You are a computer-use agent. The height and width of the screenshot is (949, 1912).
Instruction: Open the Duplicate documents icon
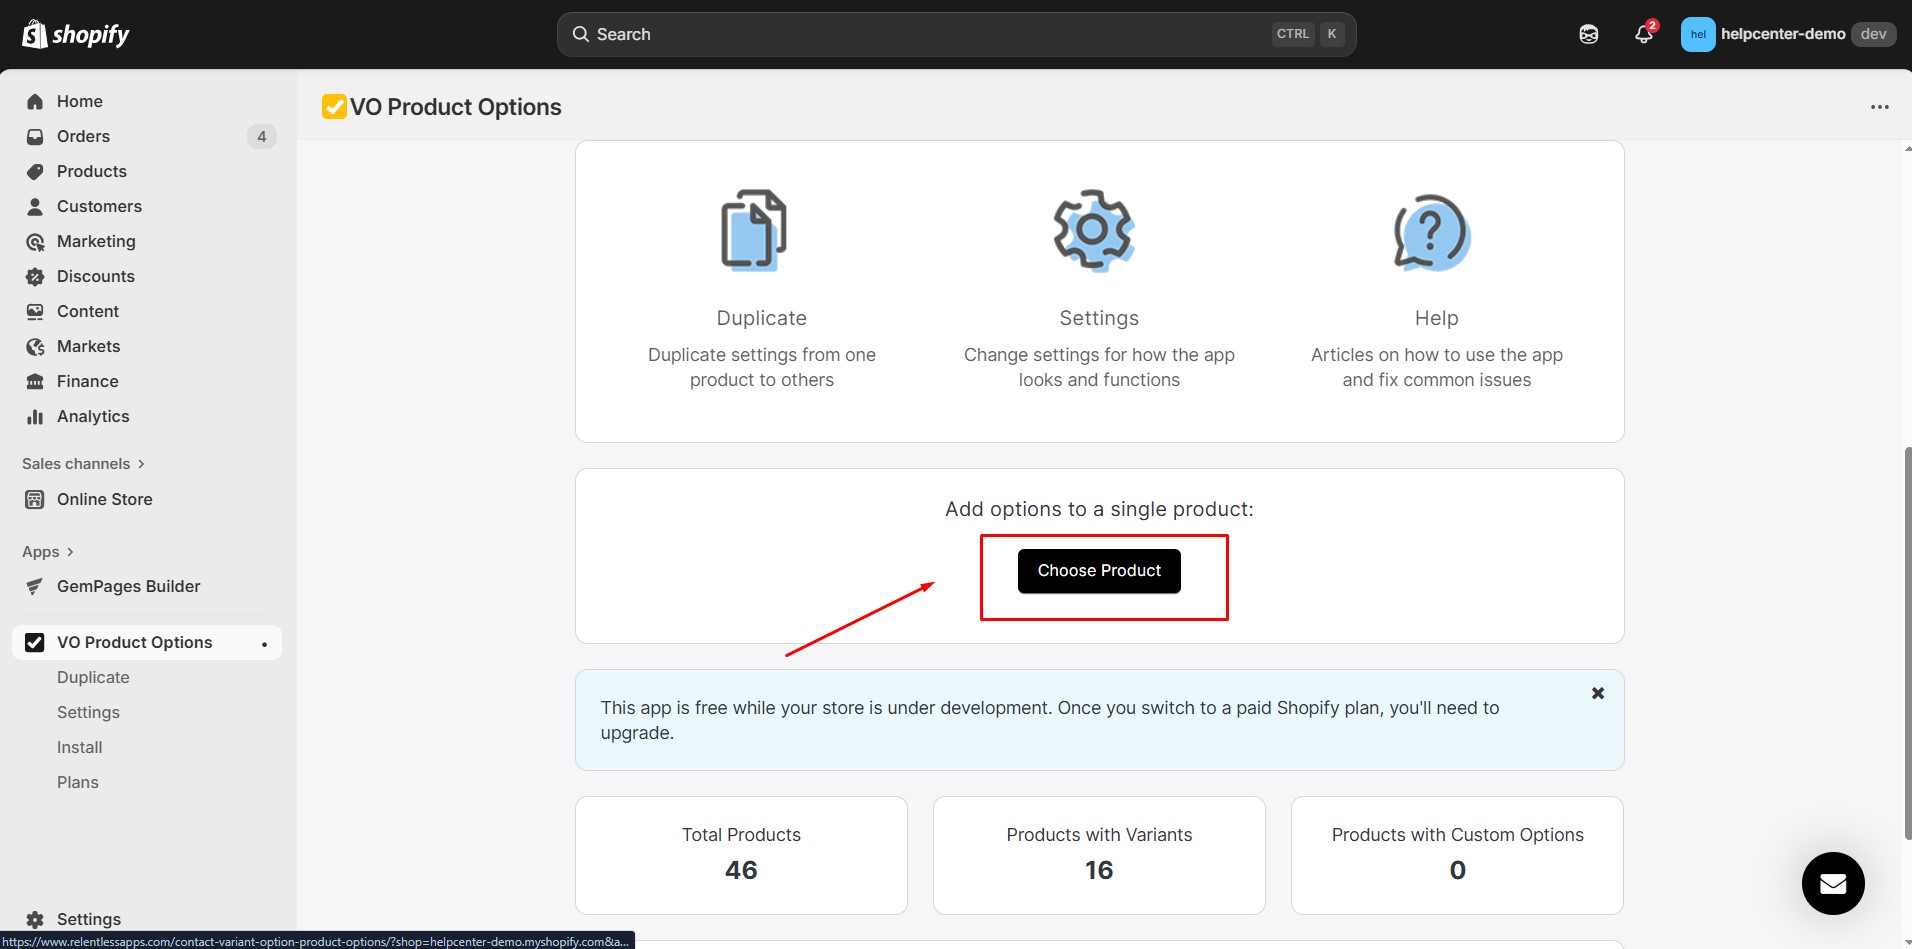click(x=754, y=230)
